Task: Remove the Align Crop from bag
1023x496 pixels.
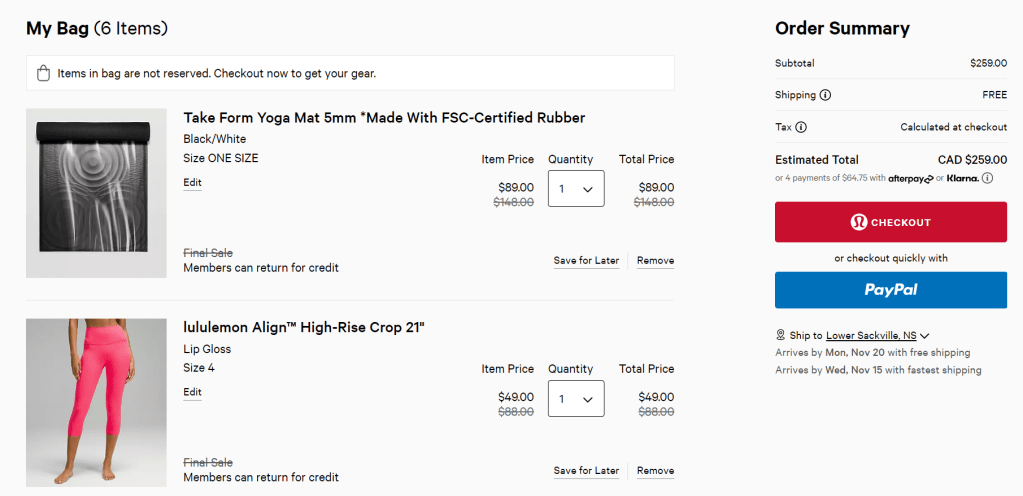Action: click(655, 470)
